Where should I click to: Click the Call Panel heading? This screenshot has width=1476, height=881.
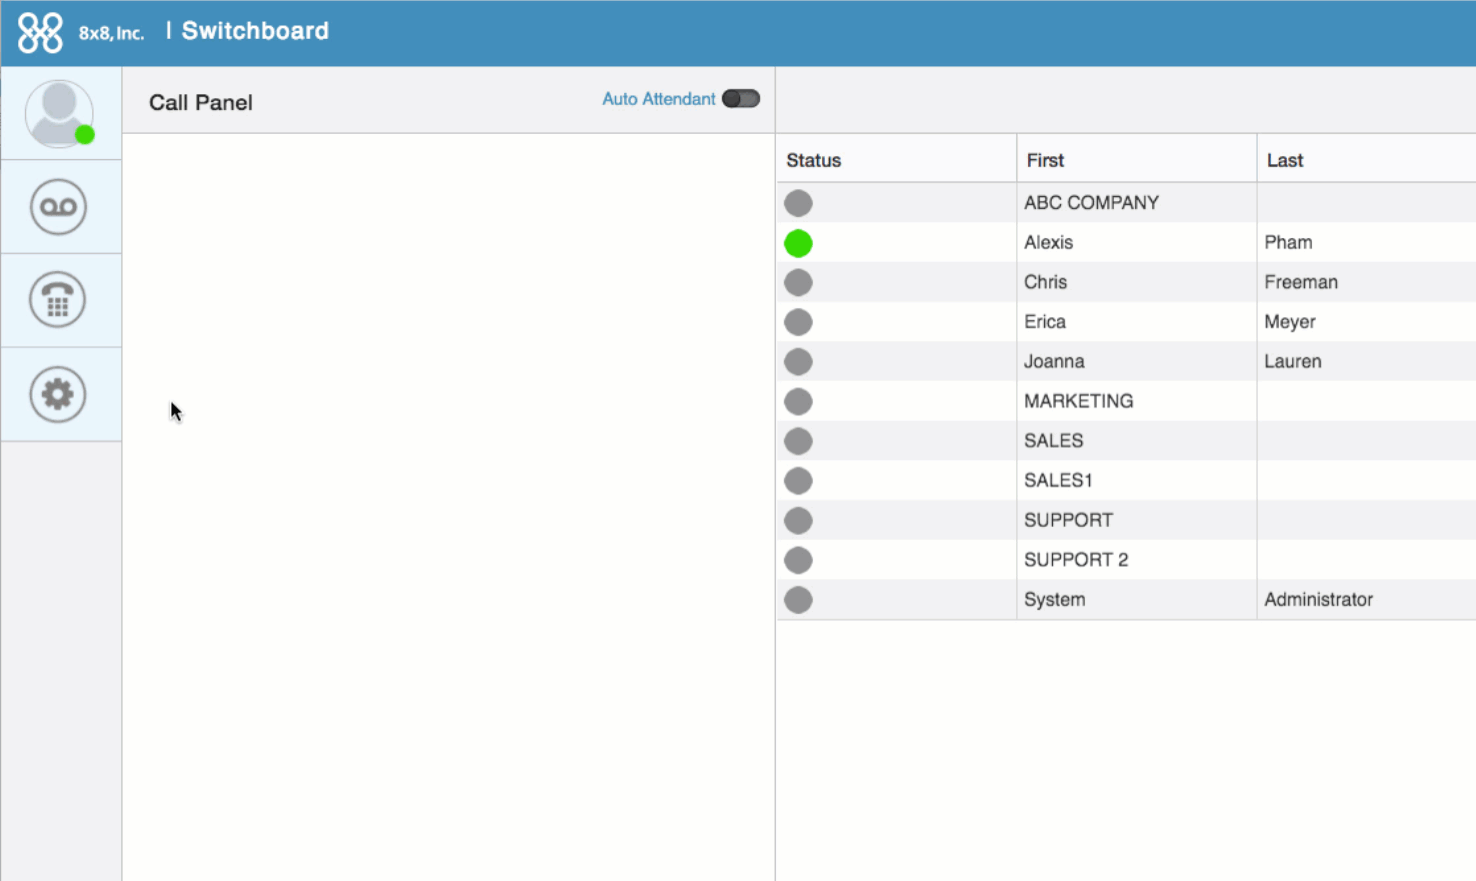(x=201, y=102)
